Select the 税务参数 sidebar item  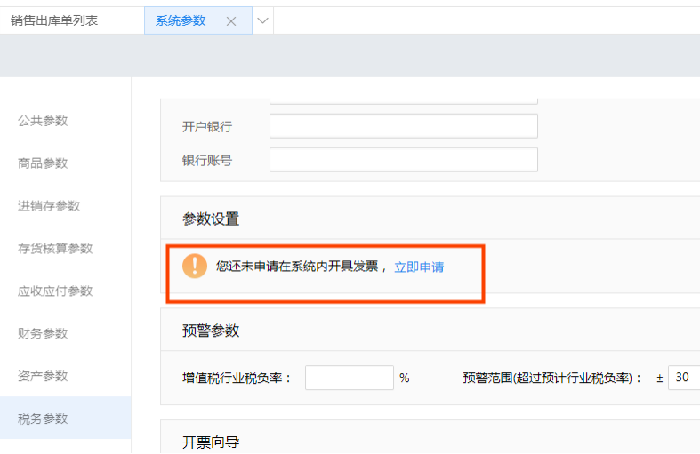click(43, 418)
